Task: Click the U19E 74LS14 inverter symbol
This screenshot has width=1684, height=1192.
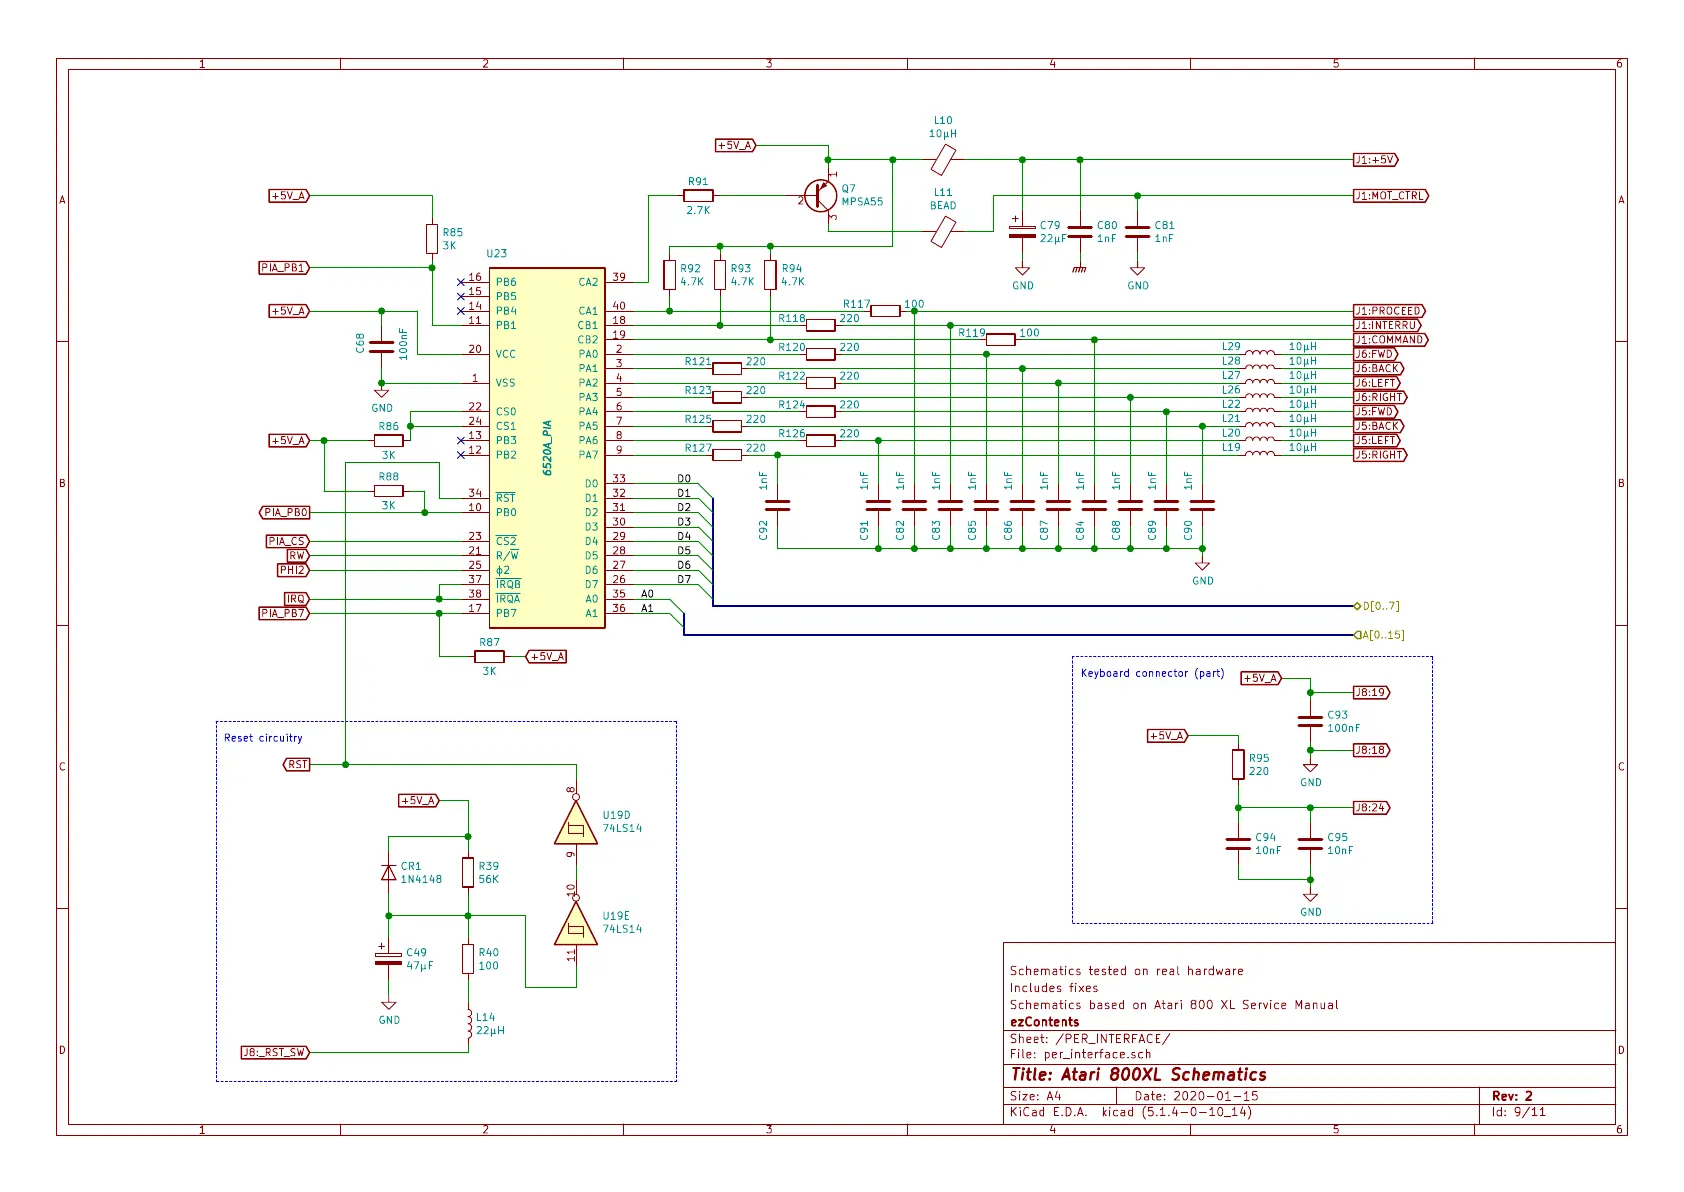Action: (576, 923)
